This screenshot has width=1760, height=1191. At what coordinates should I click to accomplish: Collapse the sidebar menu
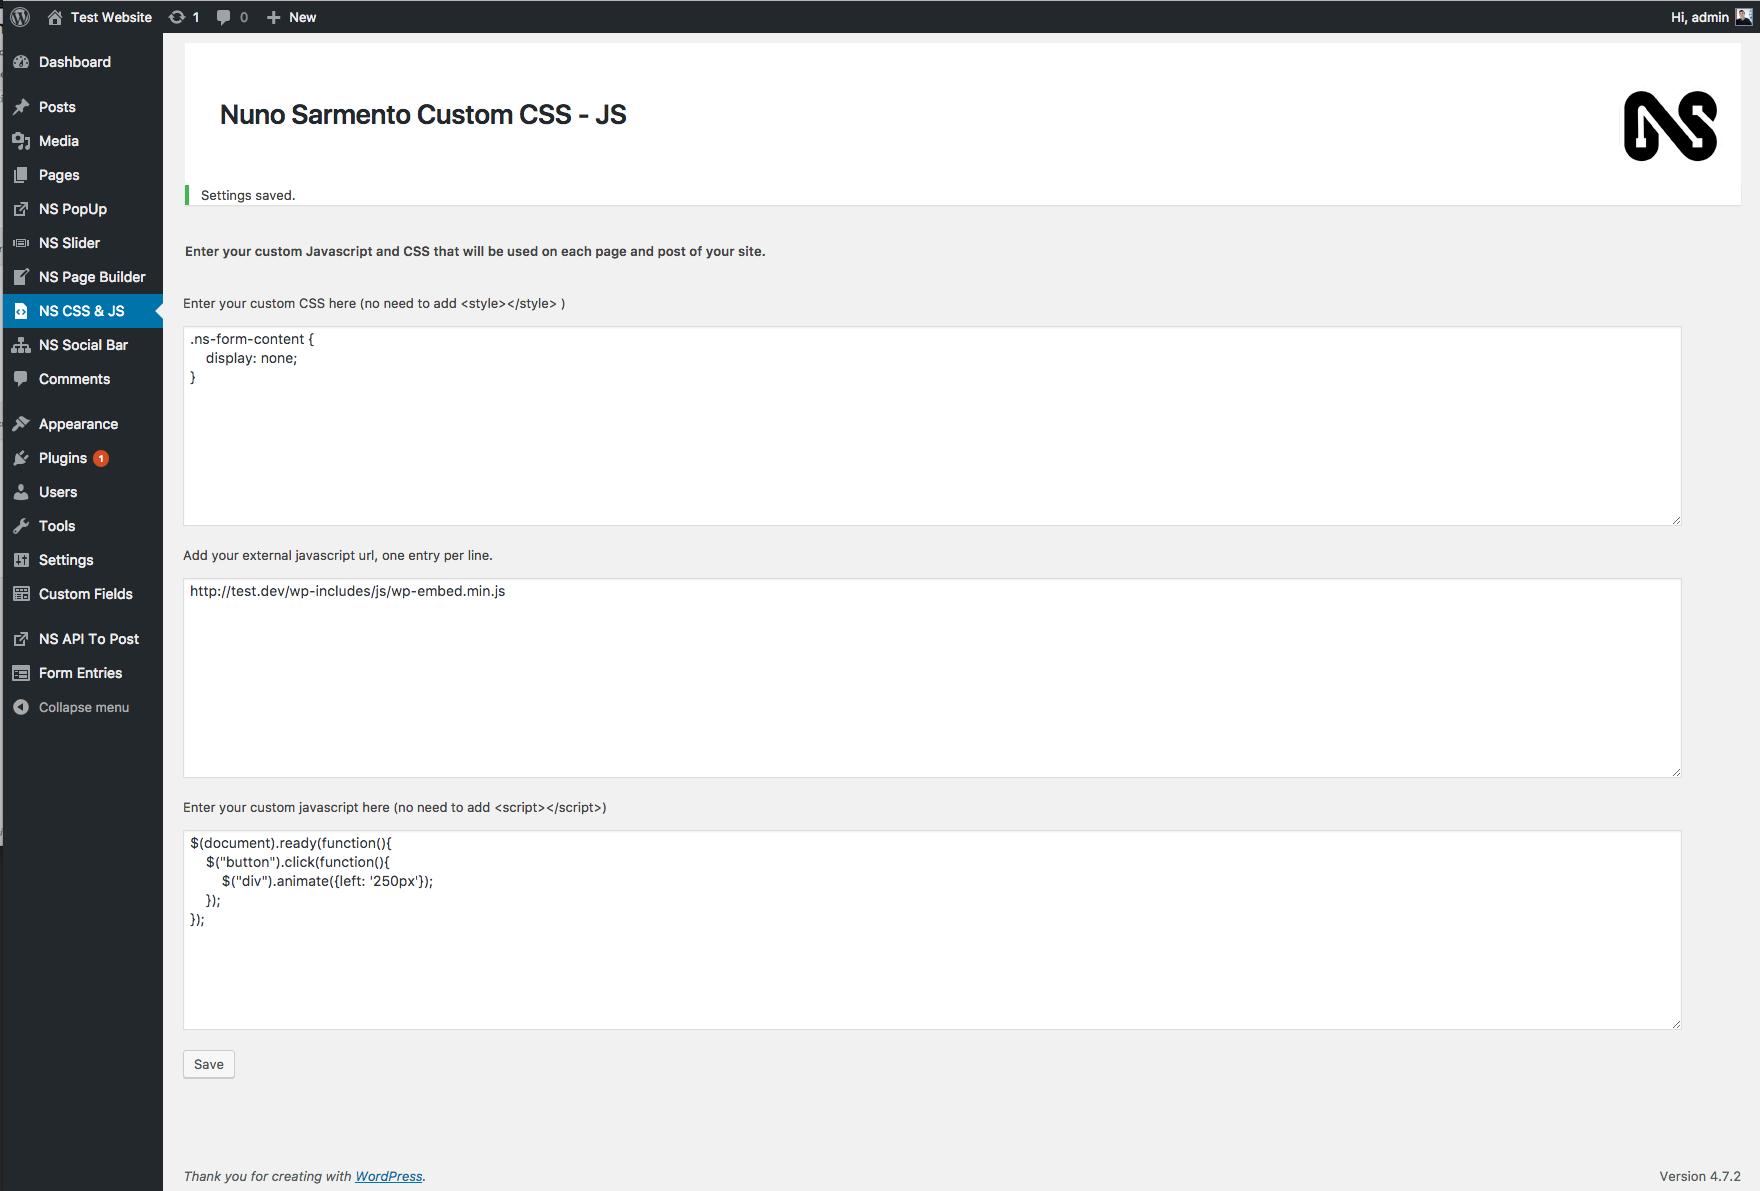83,707
